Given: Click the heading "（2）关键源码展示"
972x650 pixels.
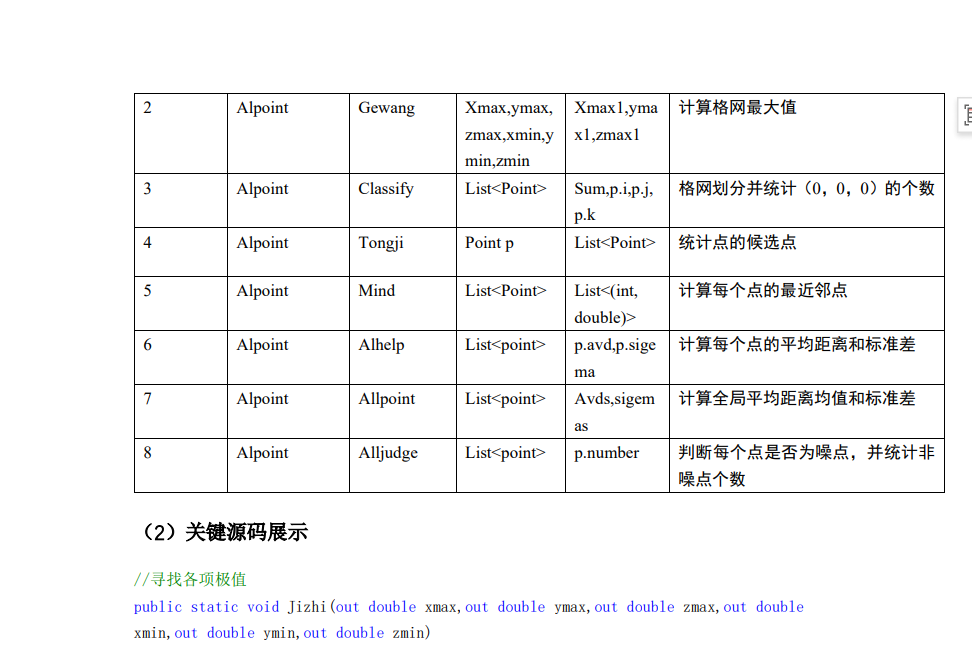Looking at the screenshot, I should tap(221, 532).
